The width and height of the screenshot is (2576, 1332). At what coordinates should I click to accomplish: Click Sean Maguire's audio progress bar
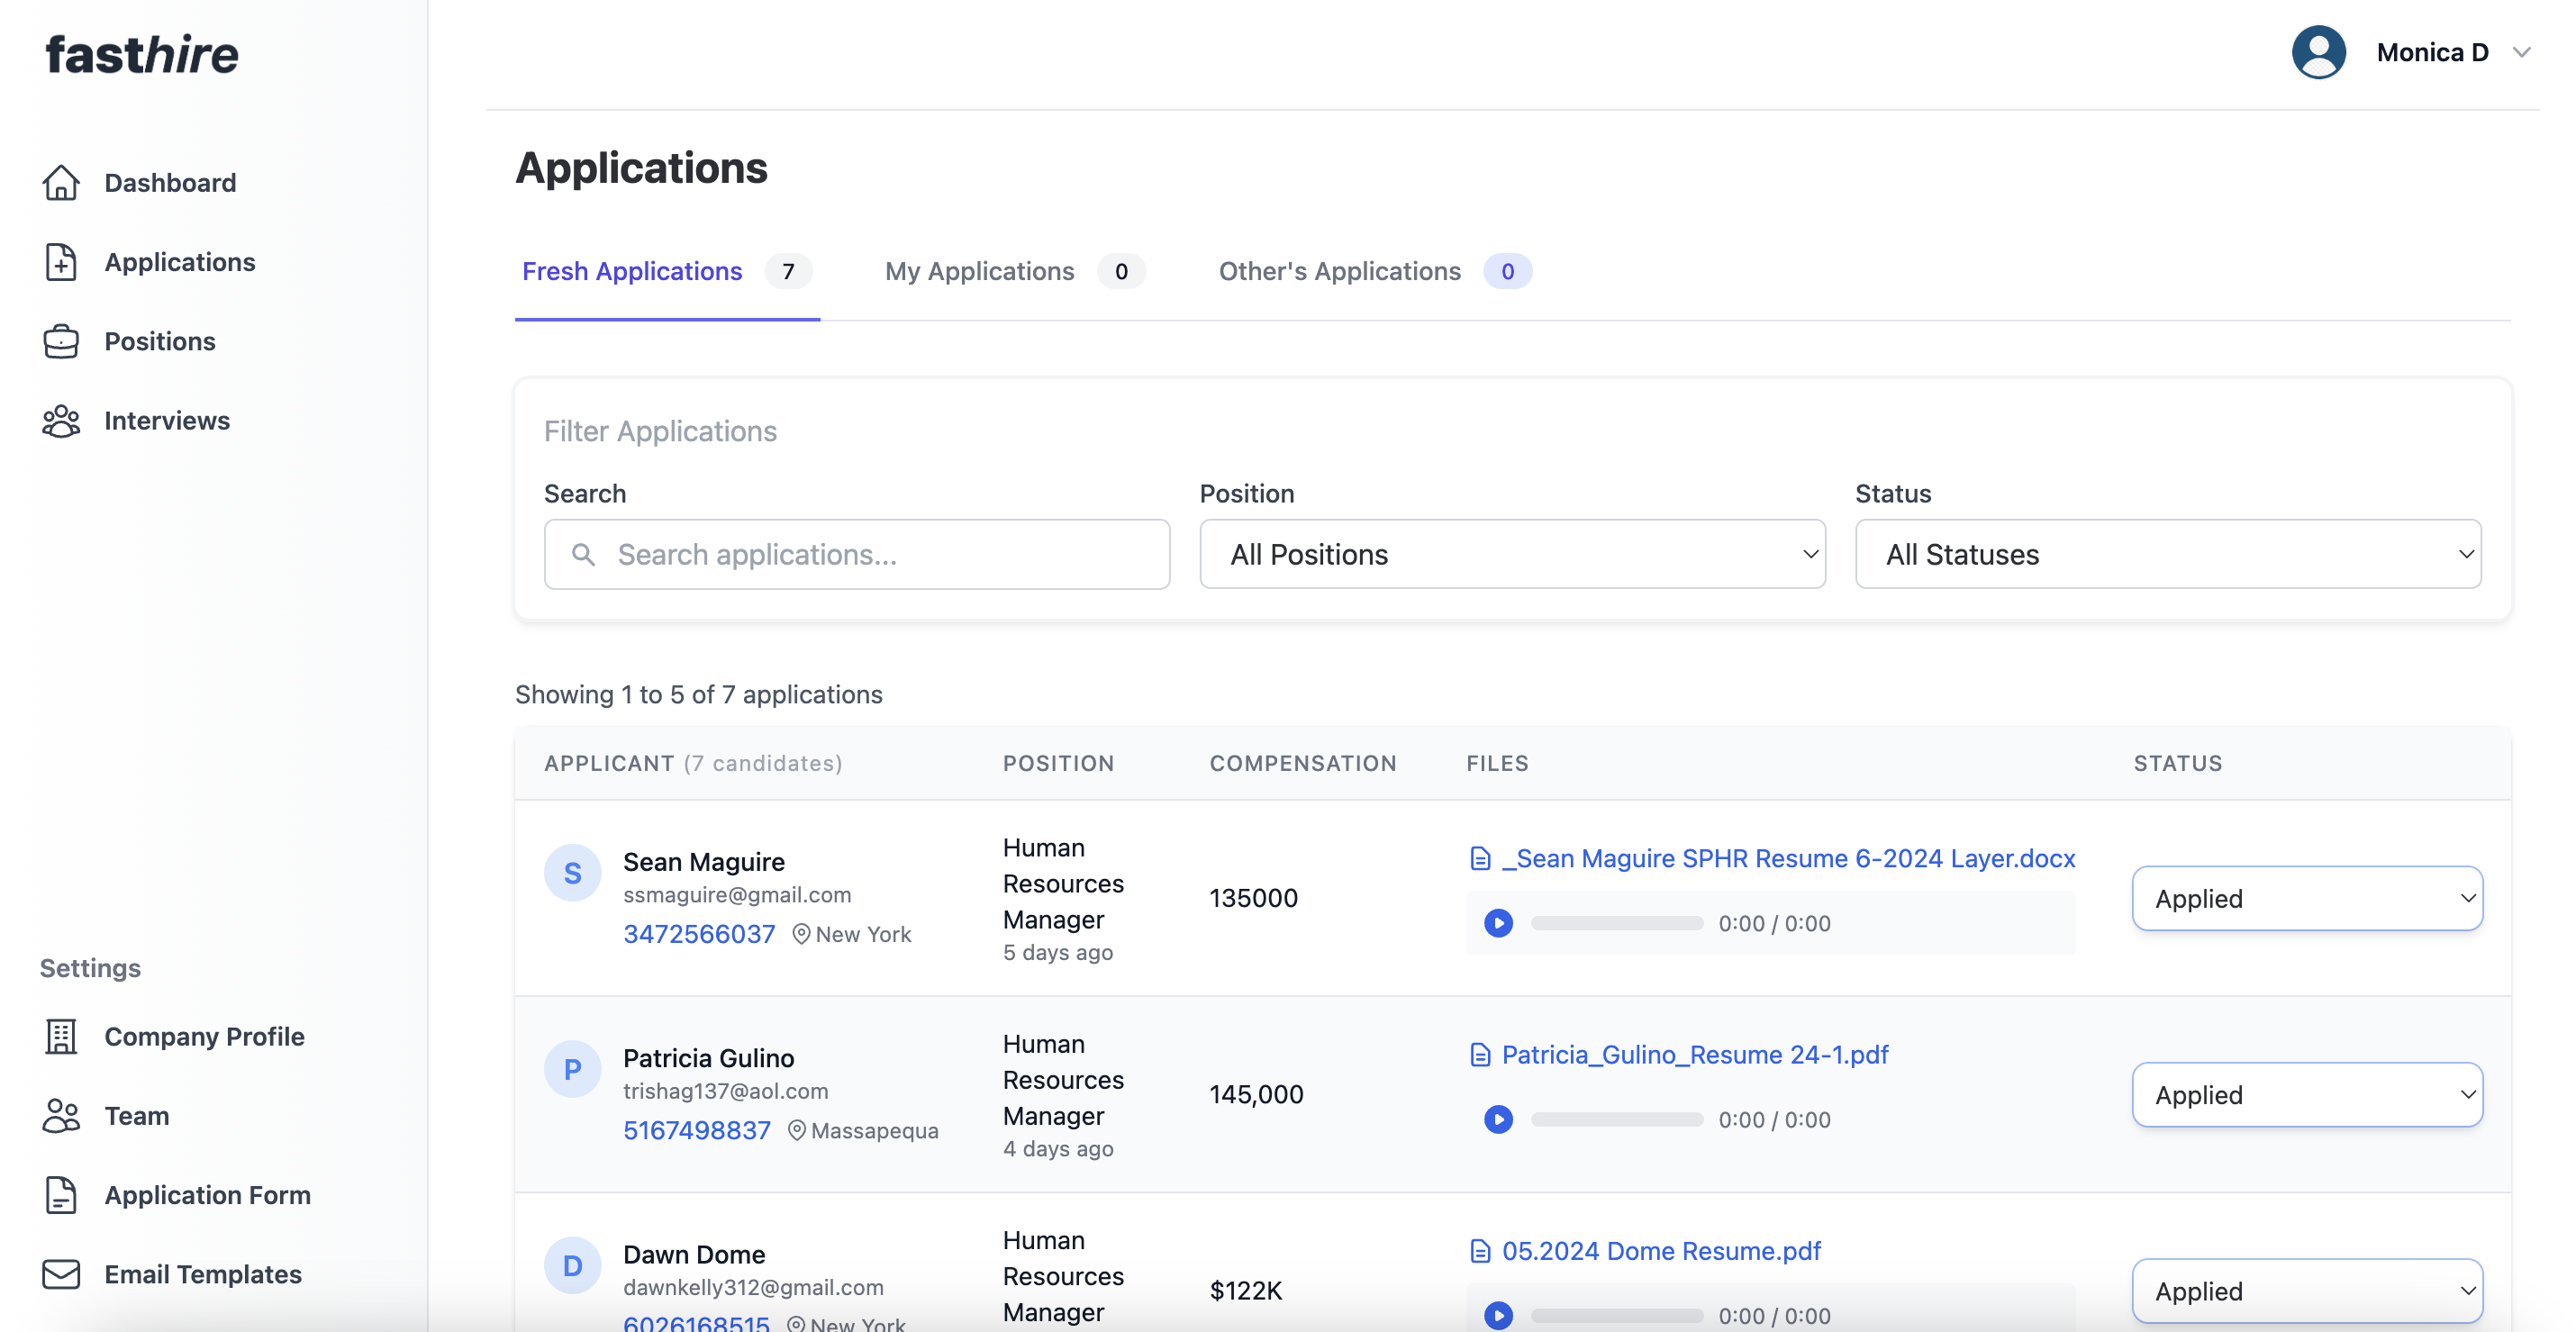coord(1617,923)
